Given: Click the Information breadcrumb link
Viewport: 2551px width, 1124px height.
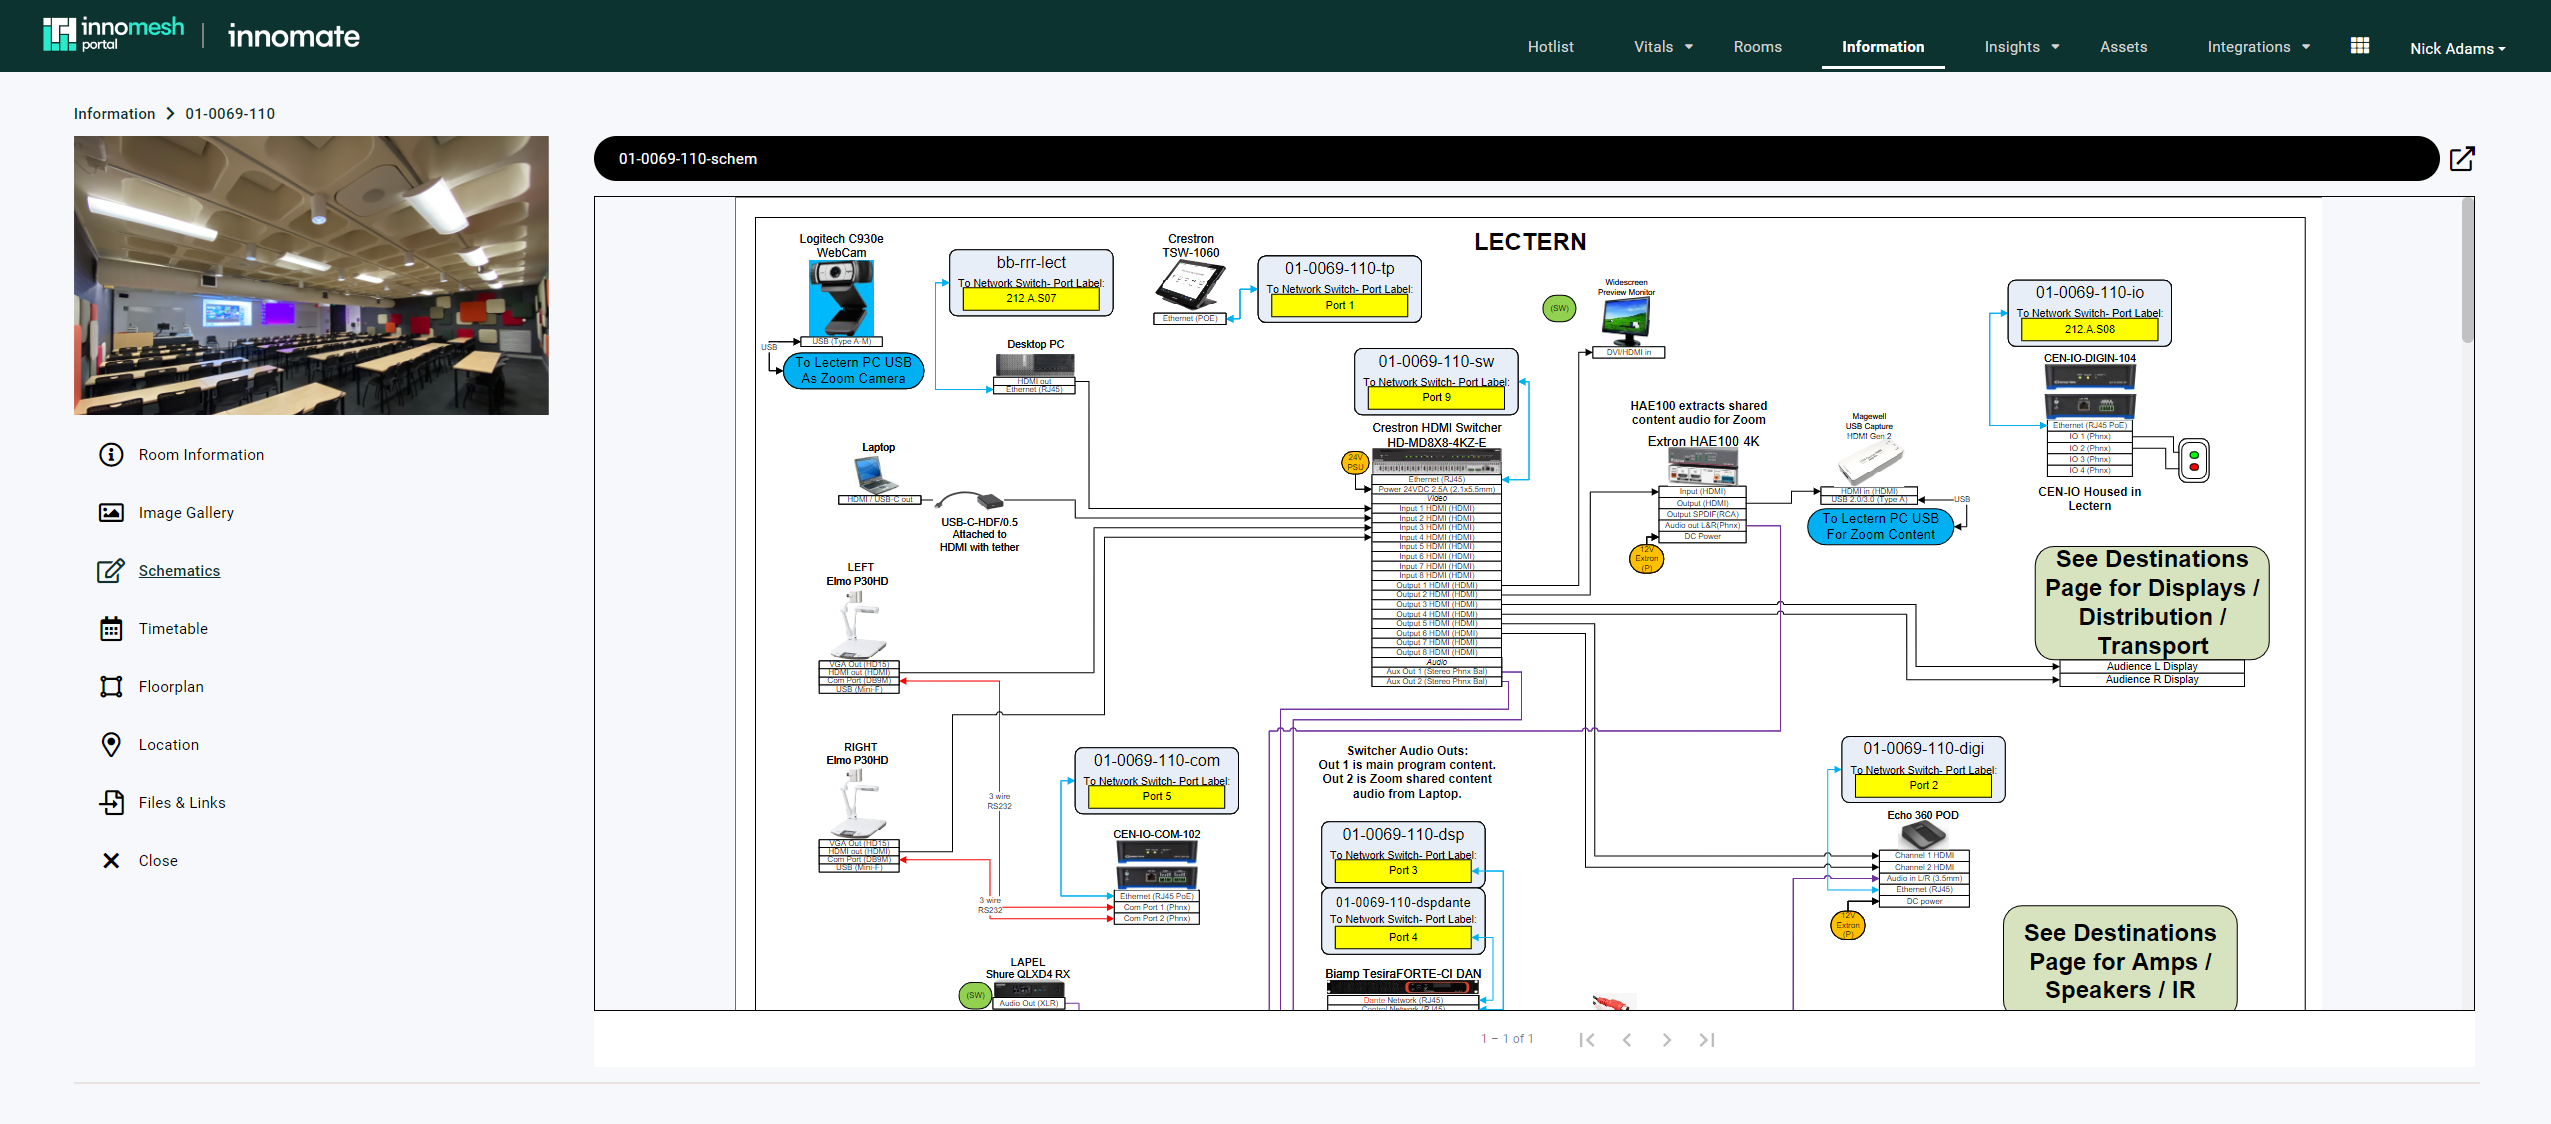Looking at the screenshot, I should pyautogui.click(x=114, y=114).
